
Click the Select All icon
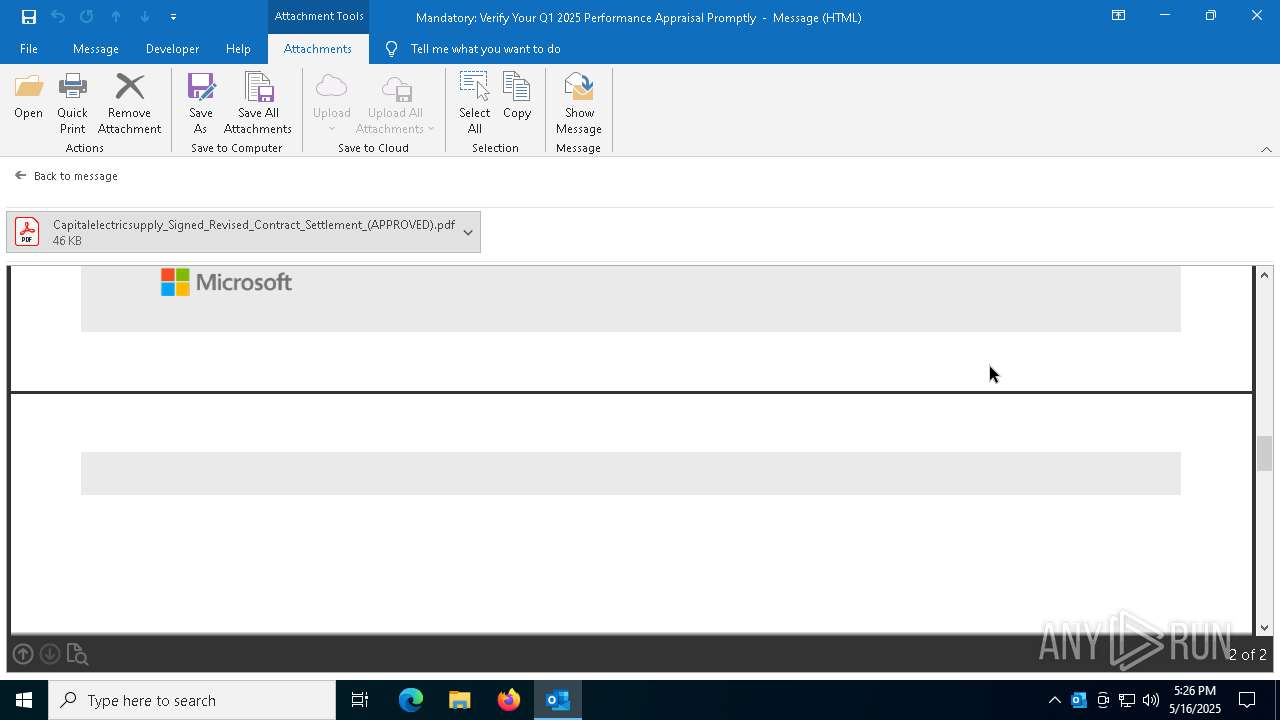[x=475, y=104]
